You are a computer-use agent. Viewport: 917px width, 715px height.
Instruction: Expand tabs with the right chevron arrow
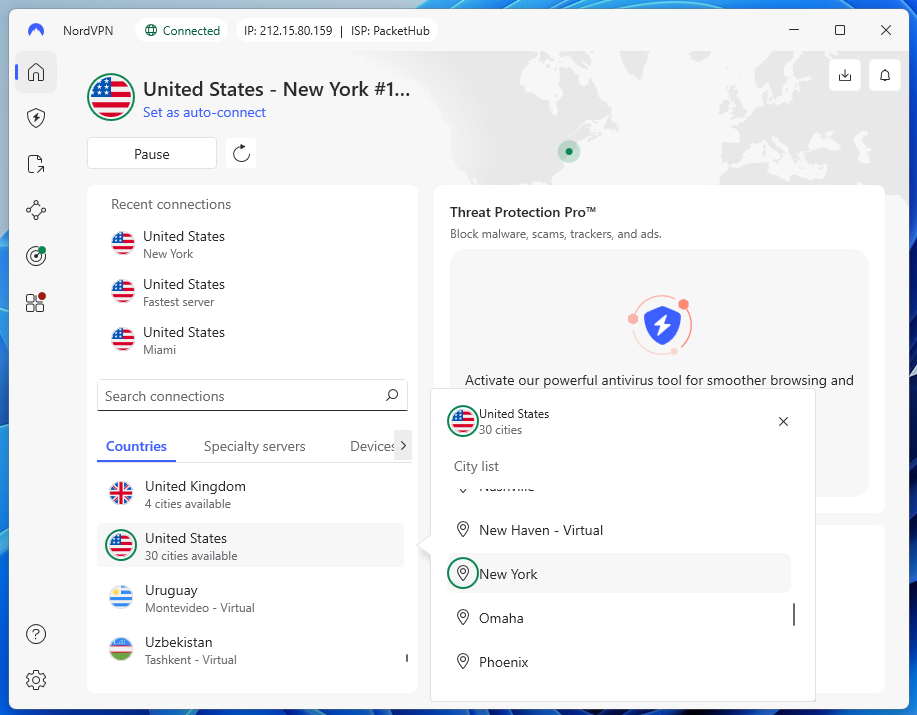click(403, 445)
